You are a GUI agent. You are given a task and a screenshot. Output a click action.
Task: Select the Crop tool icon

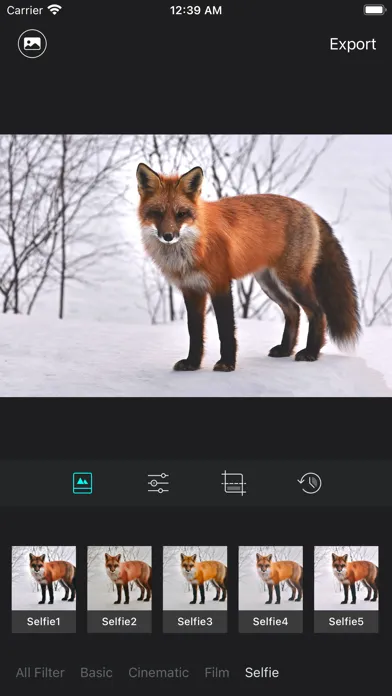(234, 483)
